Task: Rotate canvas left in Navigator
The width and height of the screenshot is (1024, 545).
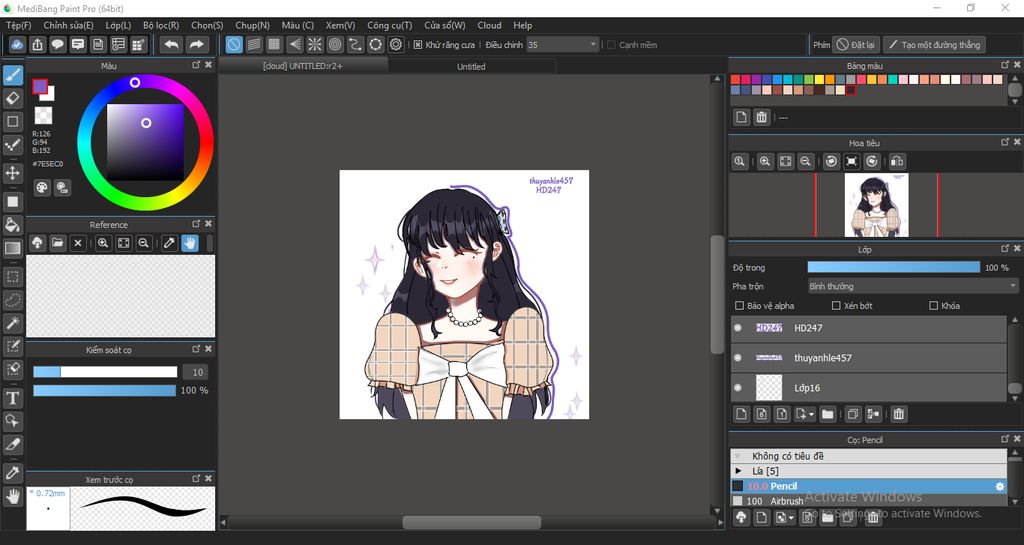Action: (x=831, y=161)
